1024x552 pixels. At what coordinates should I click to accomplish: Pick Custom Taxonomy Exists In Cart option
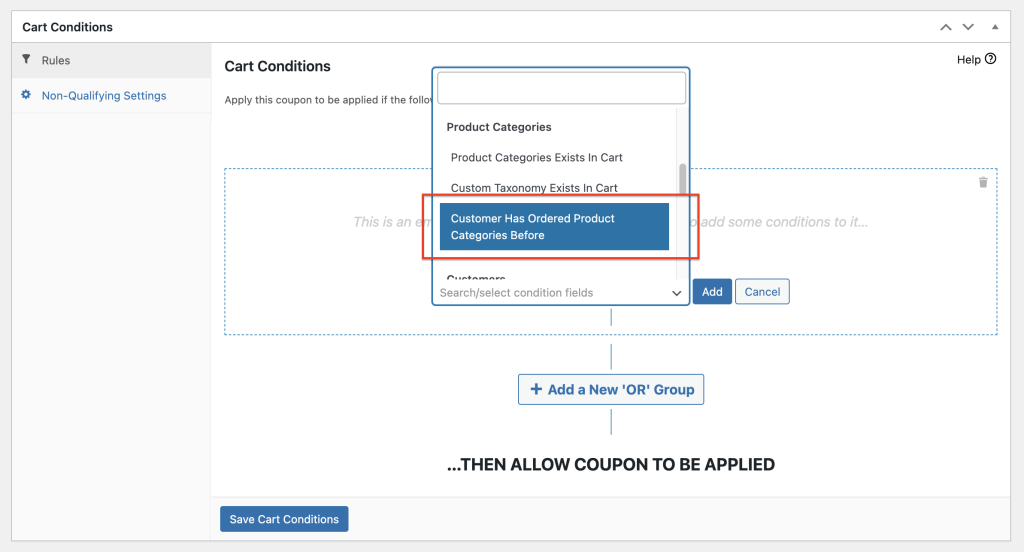(534, 188)
